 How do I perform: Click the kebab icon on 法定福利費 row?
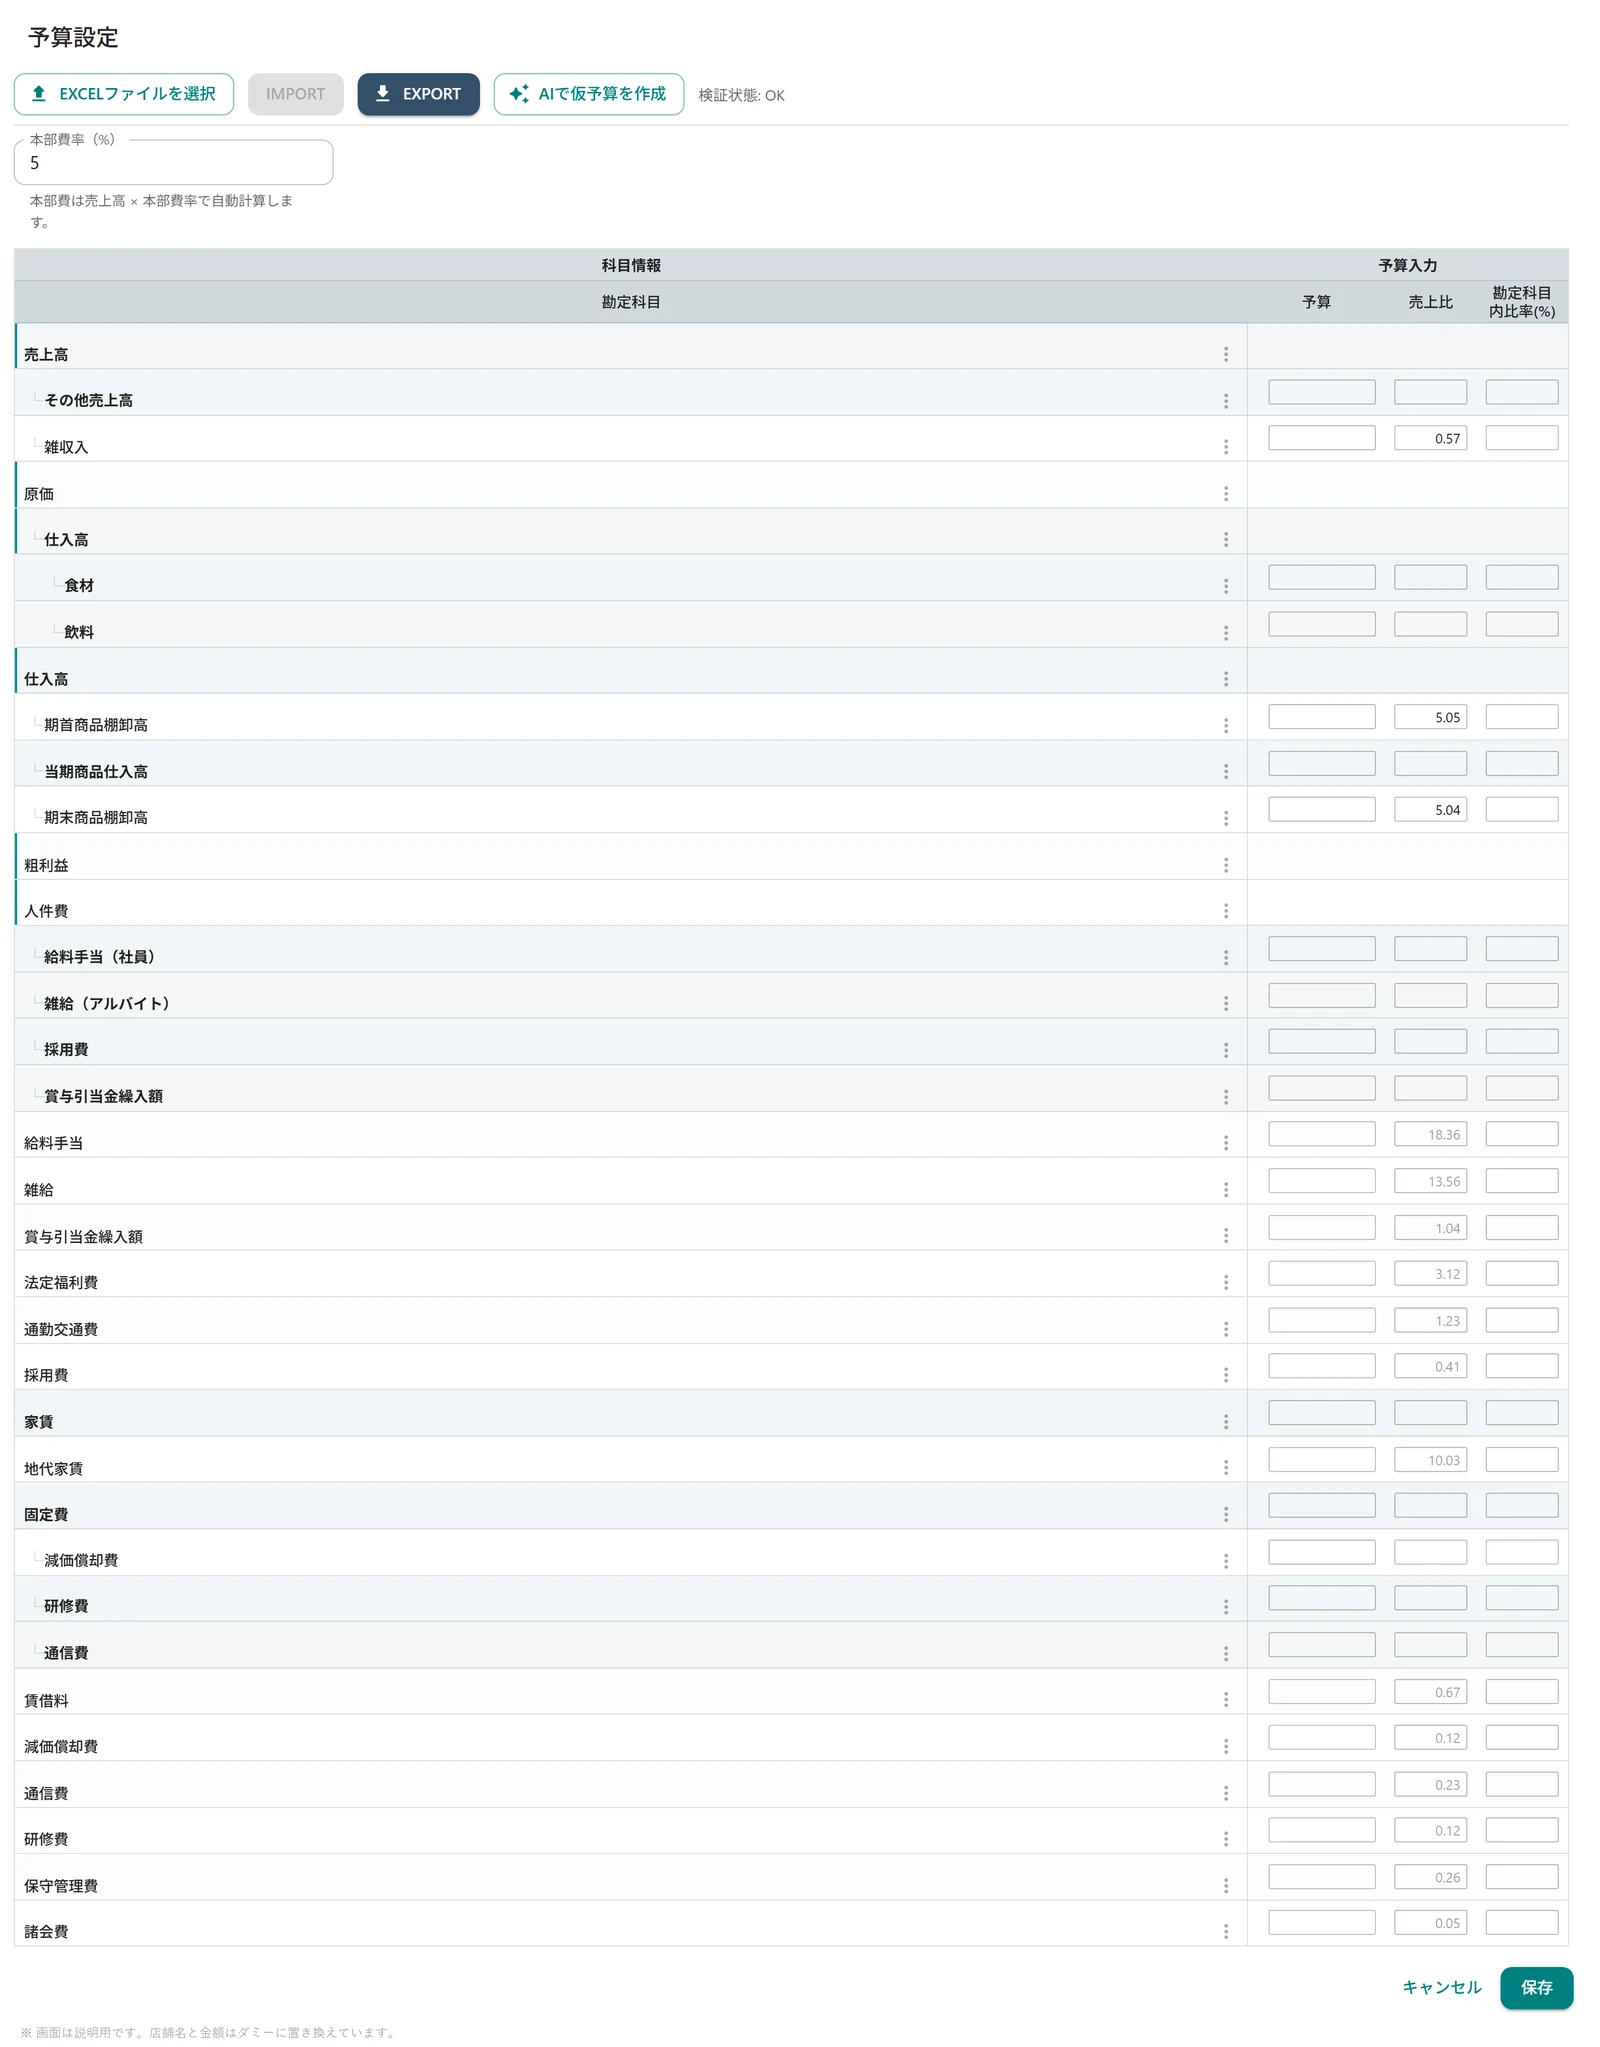pos(1225,1282)
